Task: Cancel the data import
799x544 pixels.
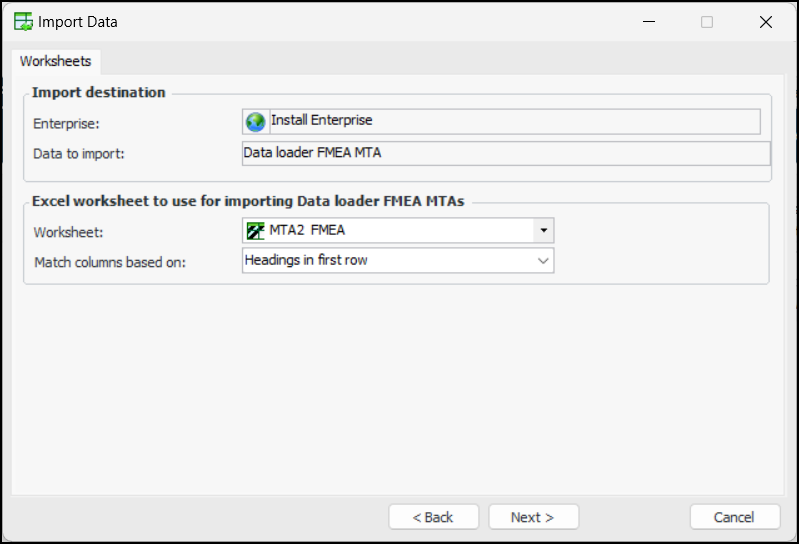Action: pos(735,517)
